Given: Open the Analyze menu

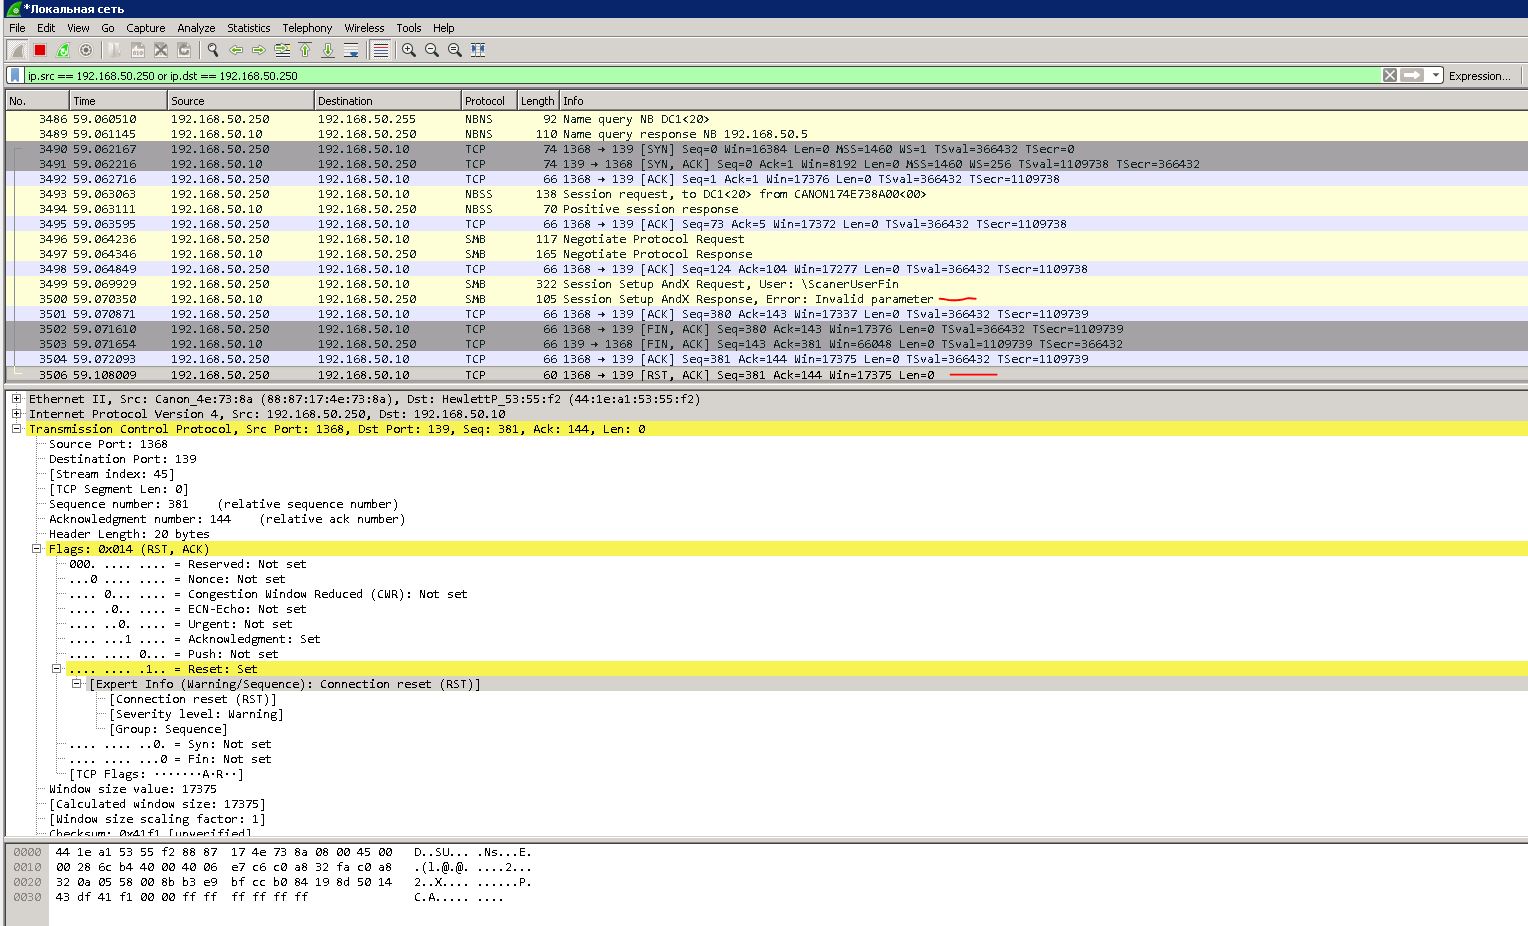Looking at the screenshot, I should pos(196,28).
